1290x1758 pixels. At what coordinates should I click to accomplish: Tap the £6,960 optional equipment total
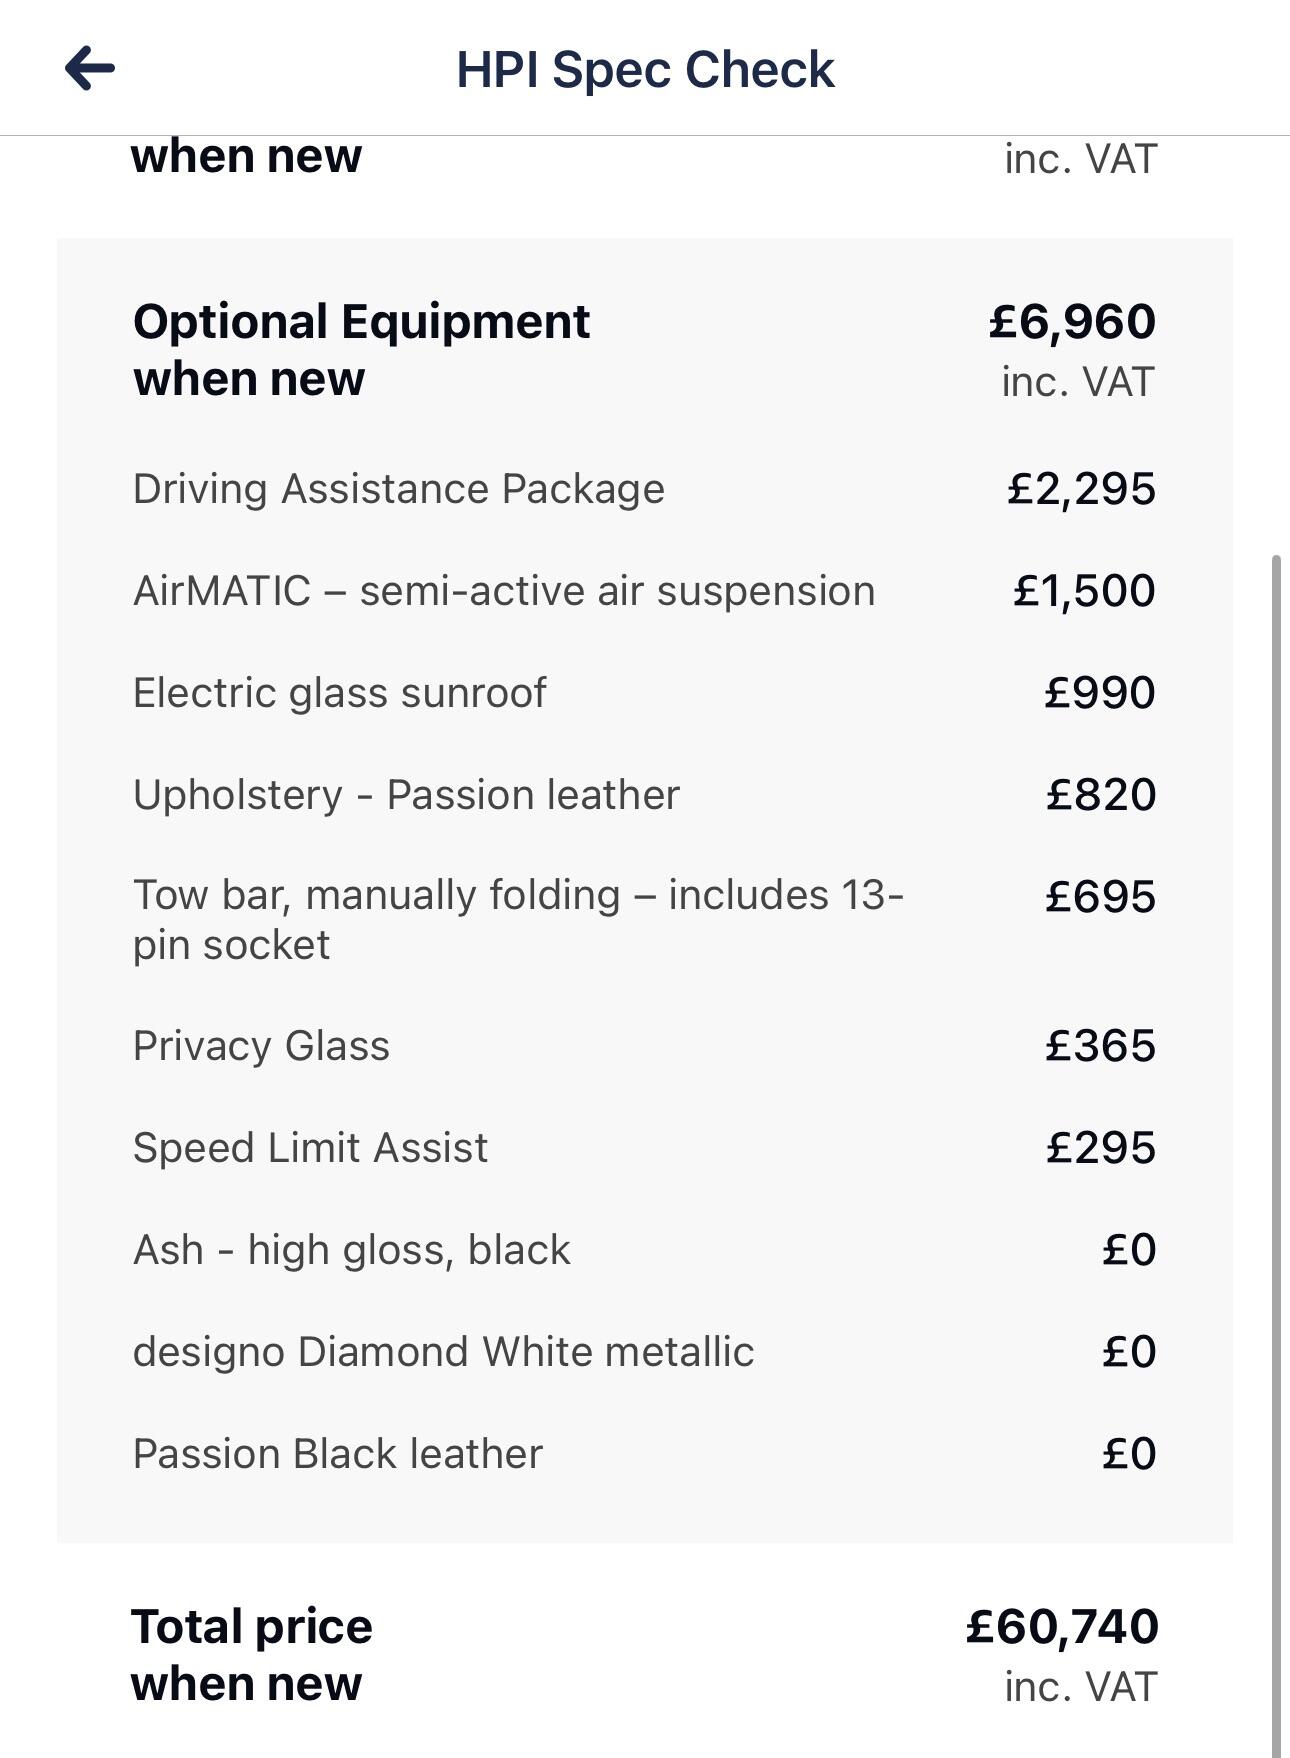[x=1072, y=322]
